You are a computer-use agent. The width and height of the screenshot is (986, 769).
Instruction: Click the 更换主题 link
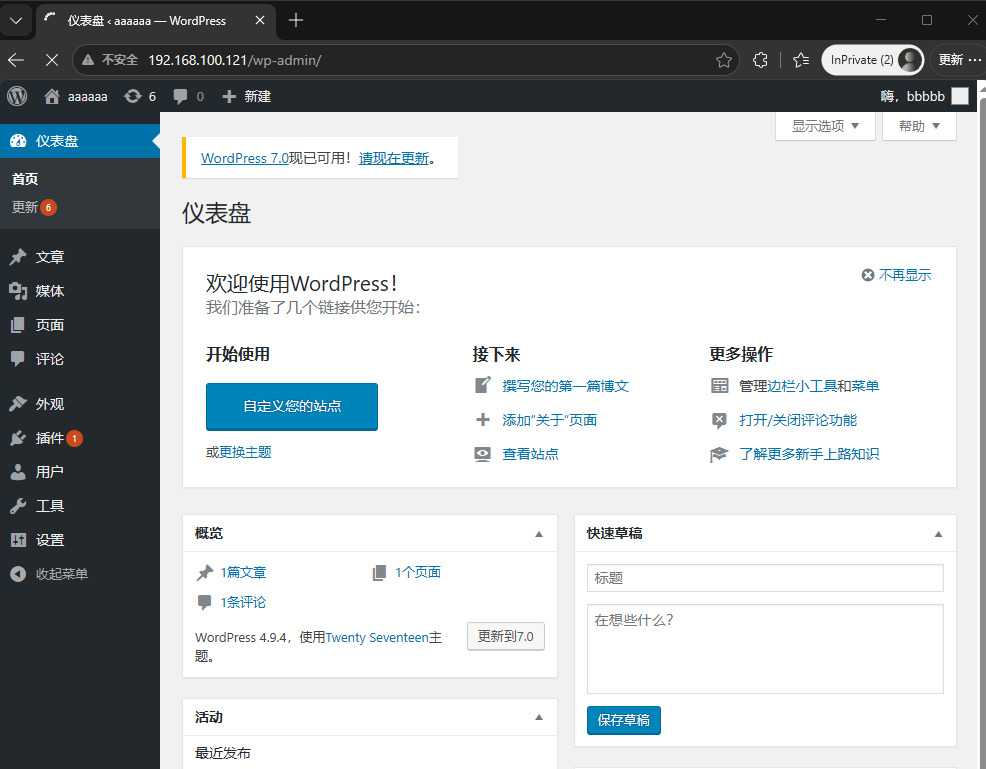point(245,452)
